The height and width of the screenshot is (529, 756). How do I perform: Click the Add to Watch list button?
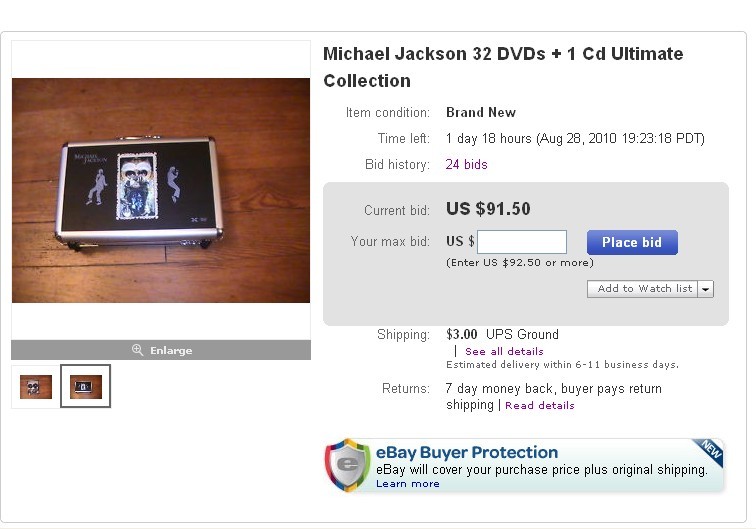[643, 289]
